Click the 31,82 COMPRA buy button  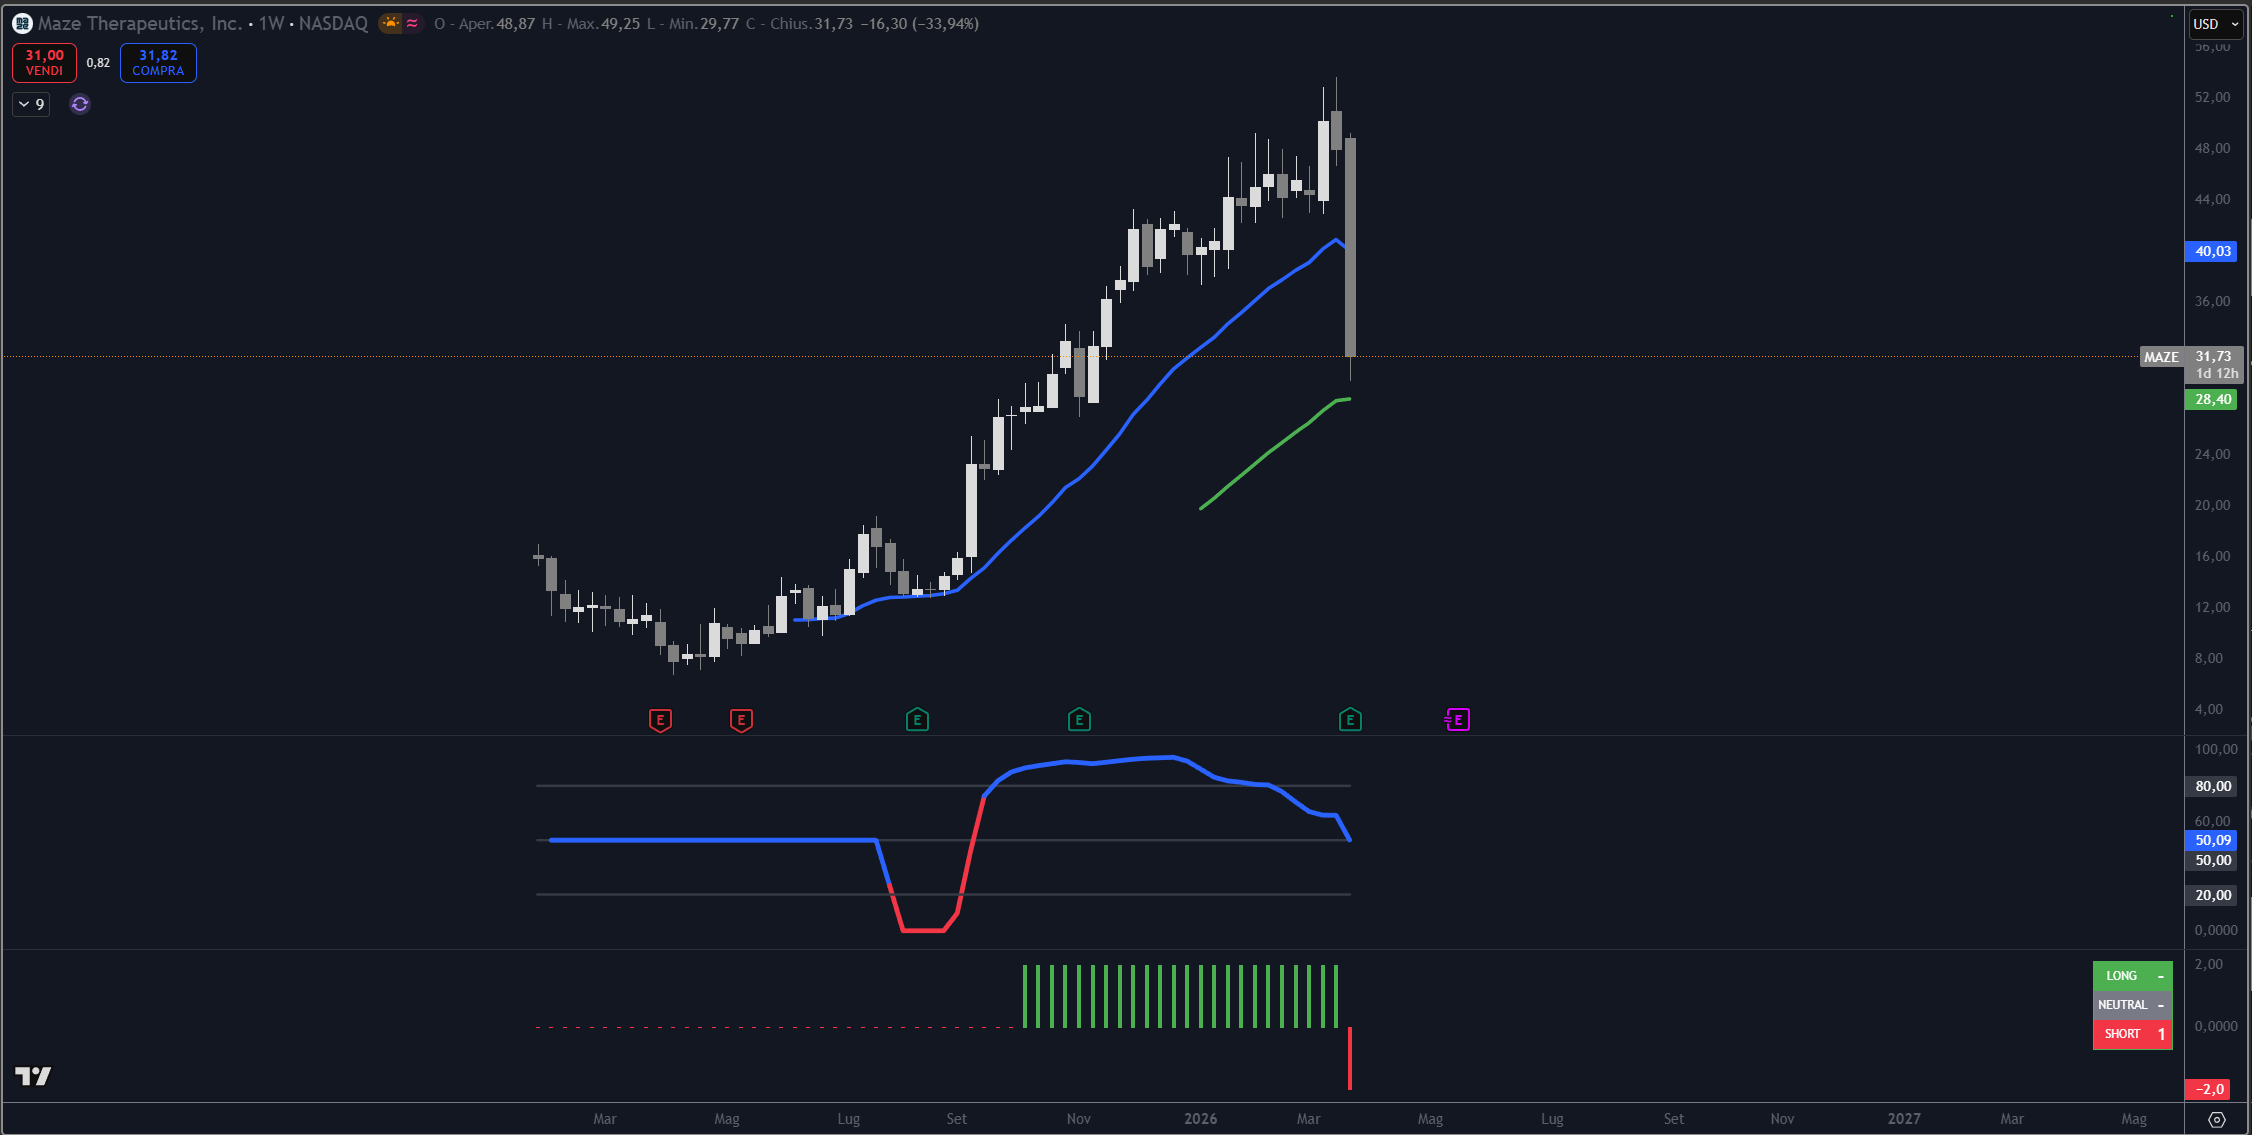pos(158,63)
